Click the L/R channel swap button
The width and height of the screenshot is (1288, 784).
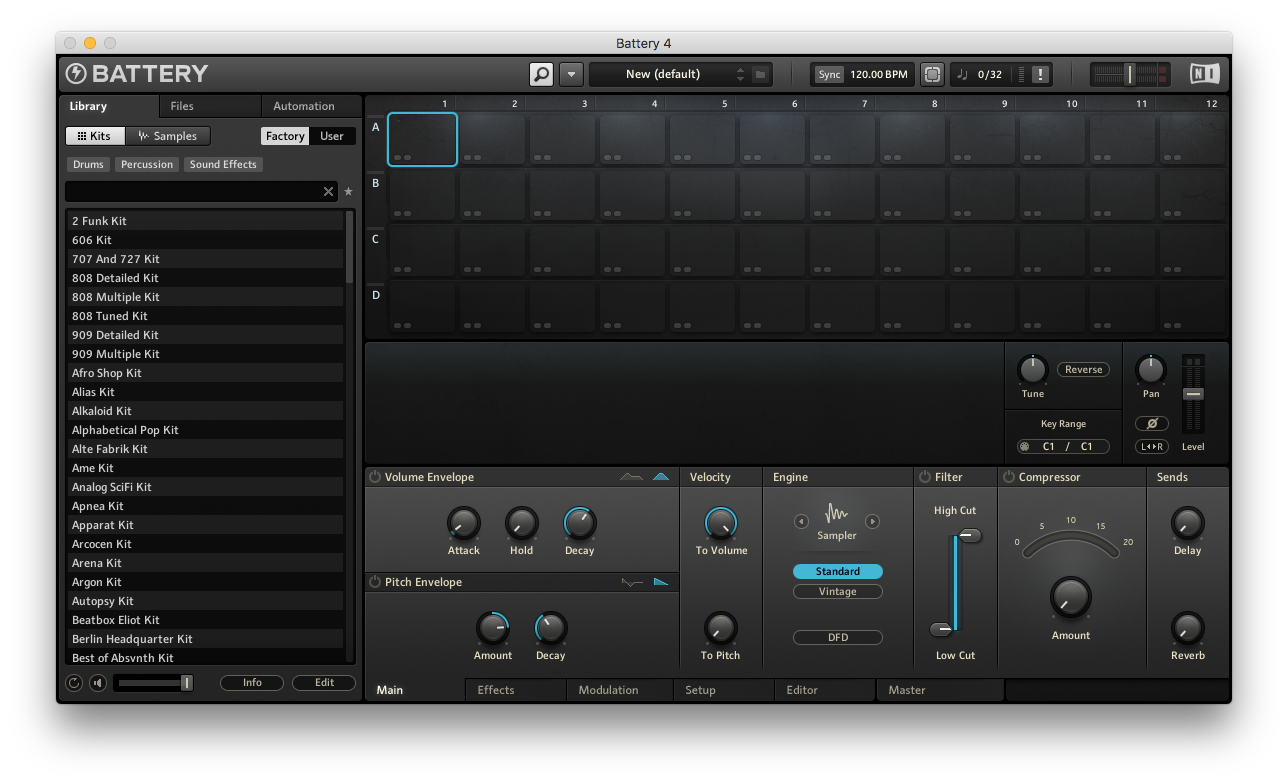click(1151, 447)
